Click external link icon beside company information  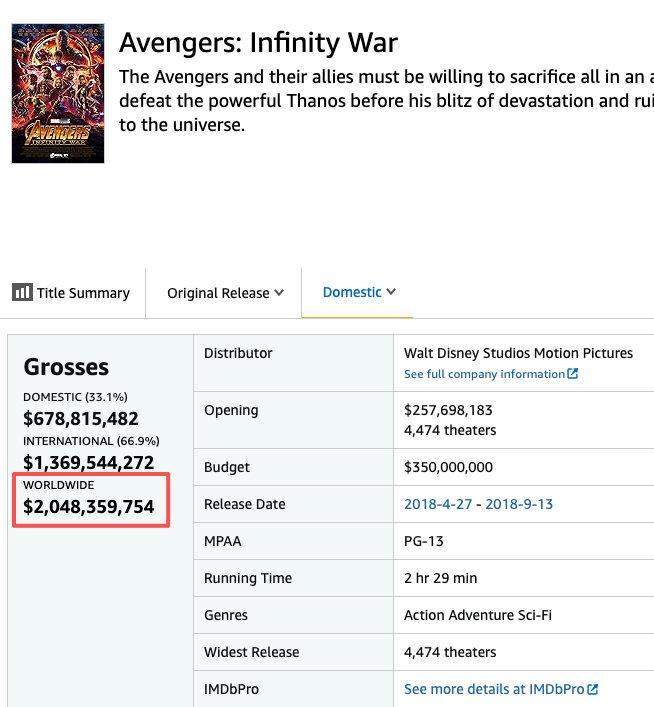tap(572, 374)
